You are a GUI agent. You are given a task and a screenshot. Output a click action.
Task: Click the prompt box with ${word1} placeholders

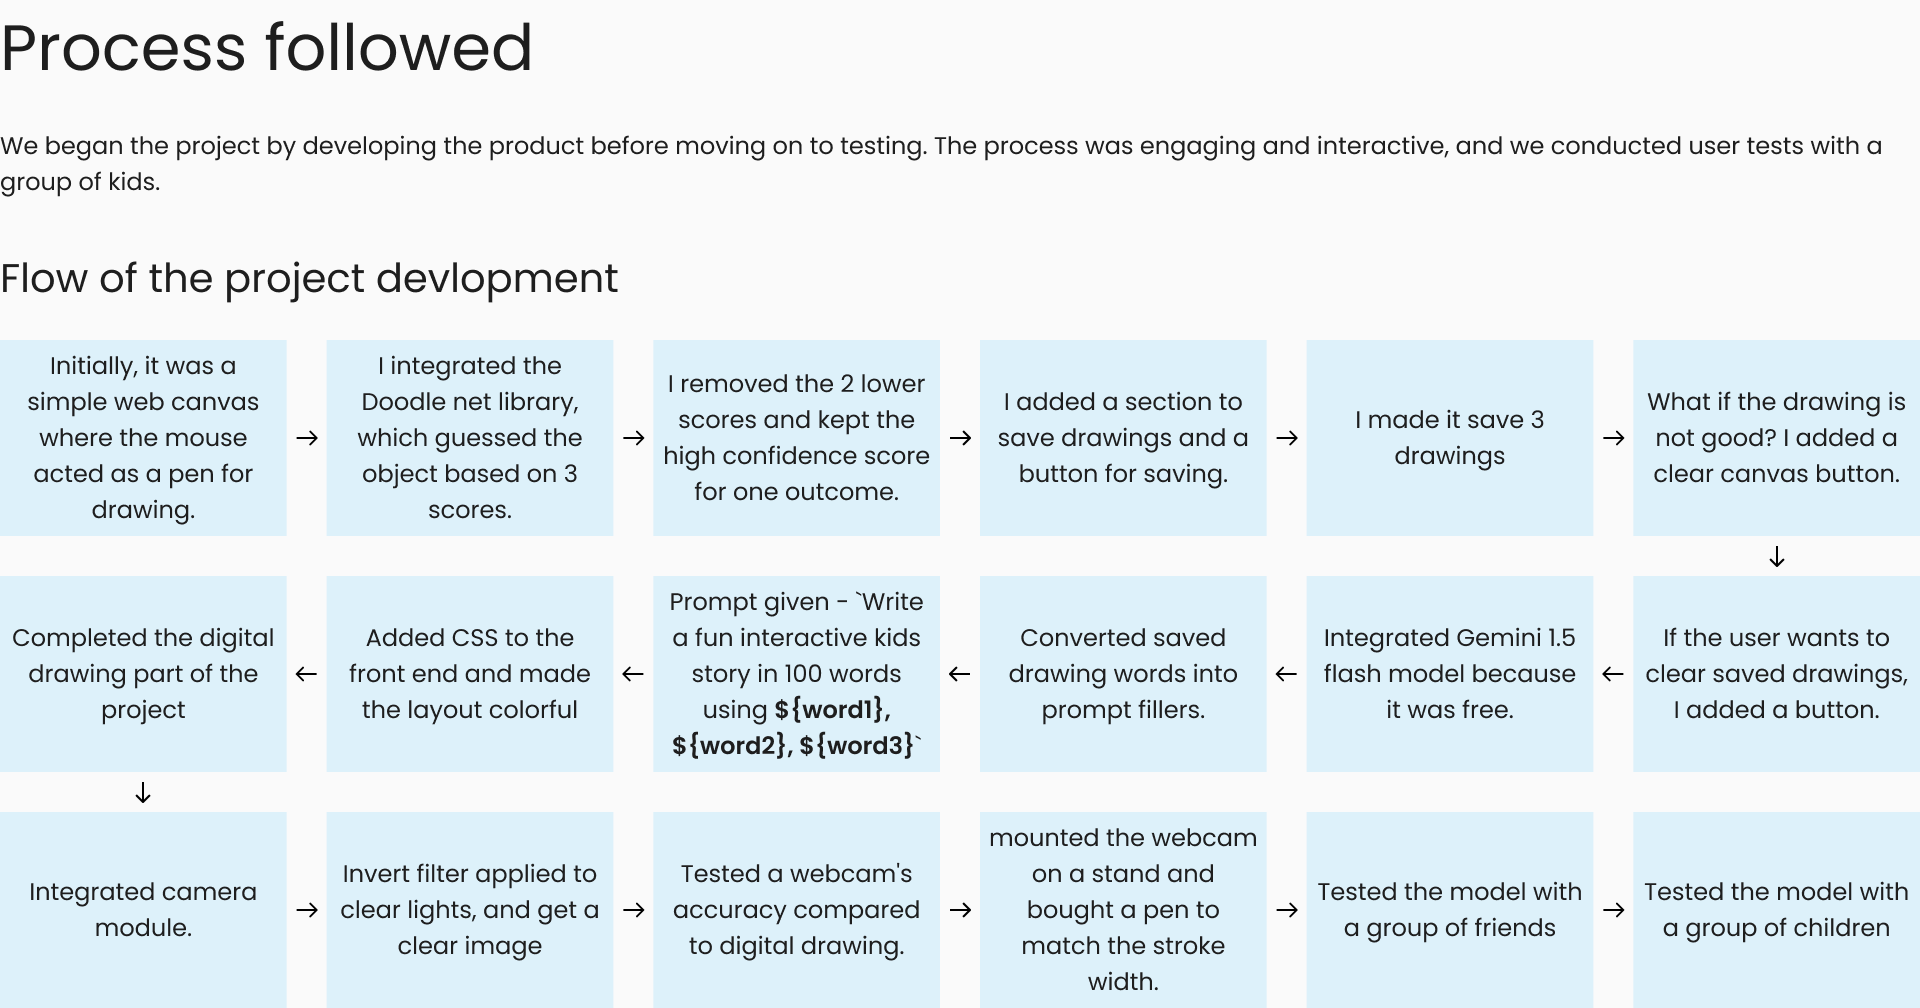[796, 674]
